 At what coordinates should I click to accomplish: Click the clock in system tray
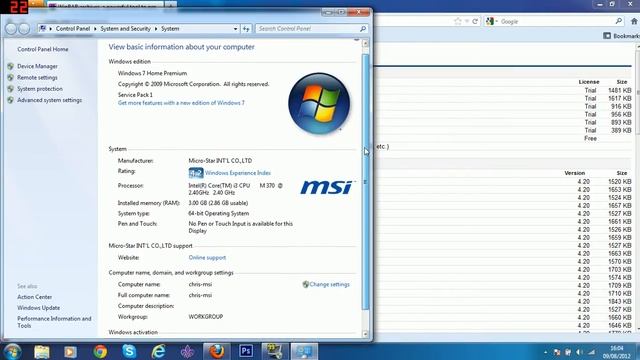(x=617, y=352)
